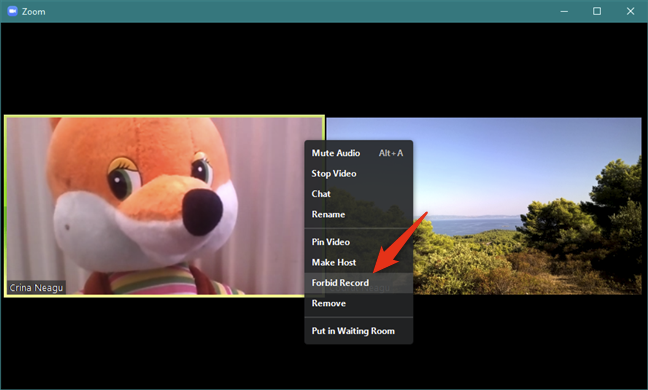Open Chat from the context menu
This screenshot has height=390, width=648.
[x=358, y=194]
